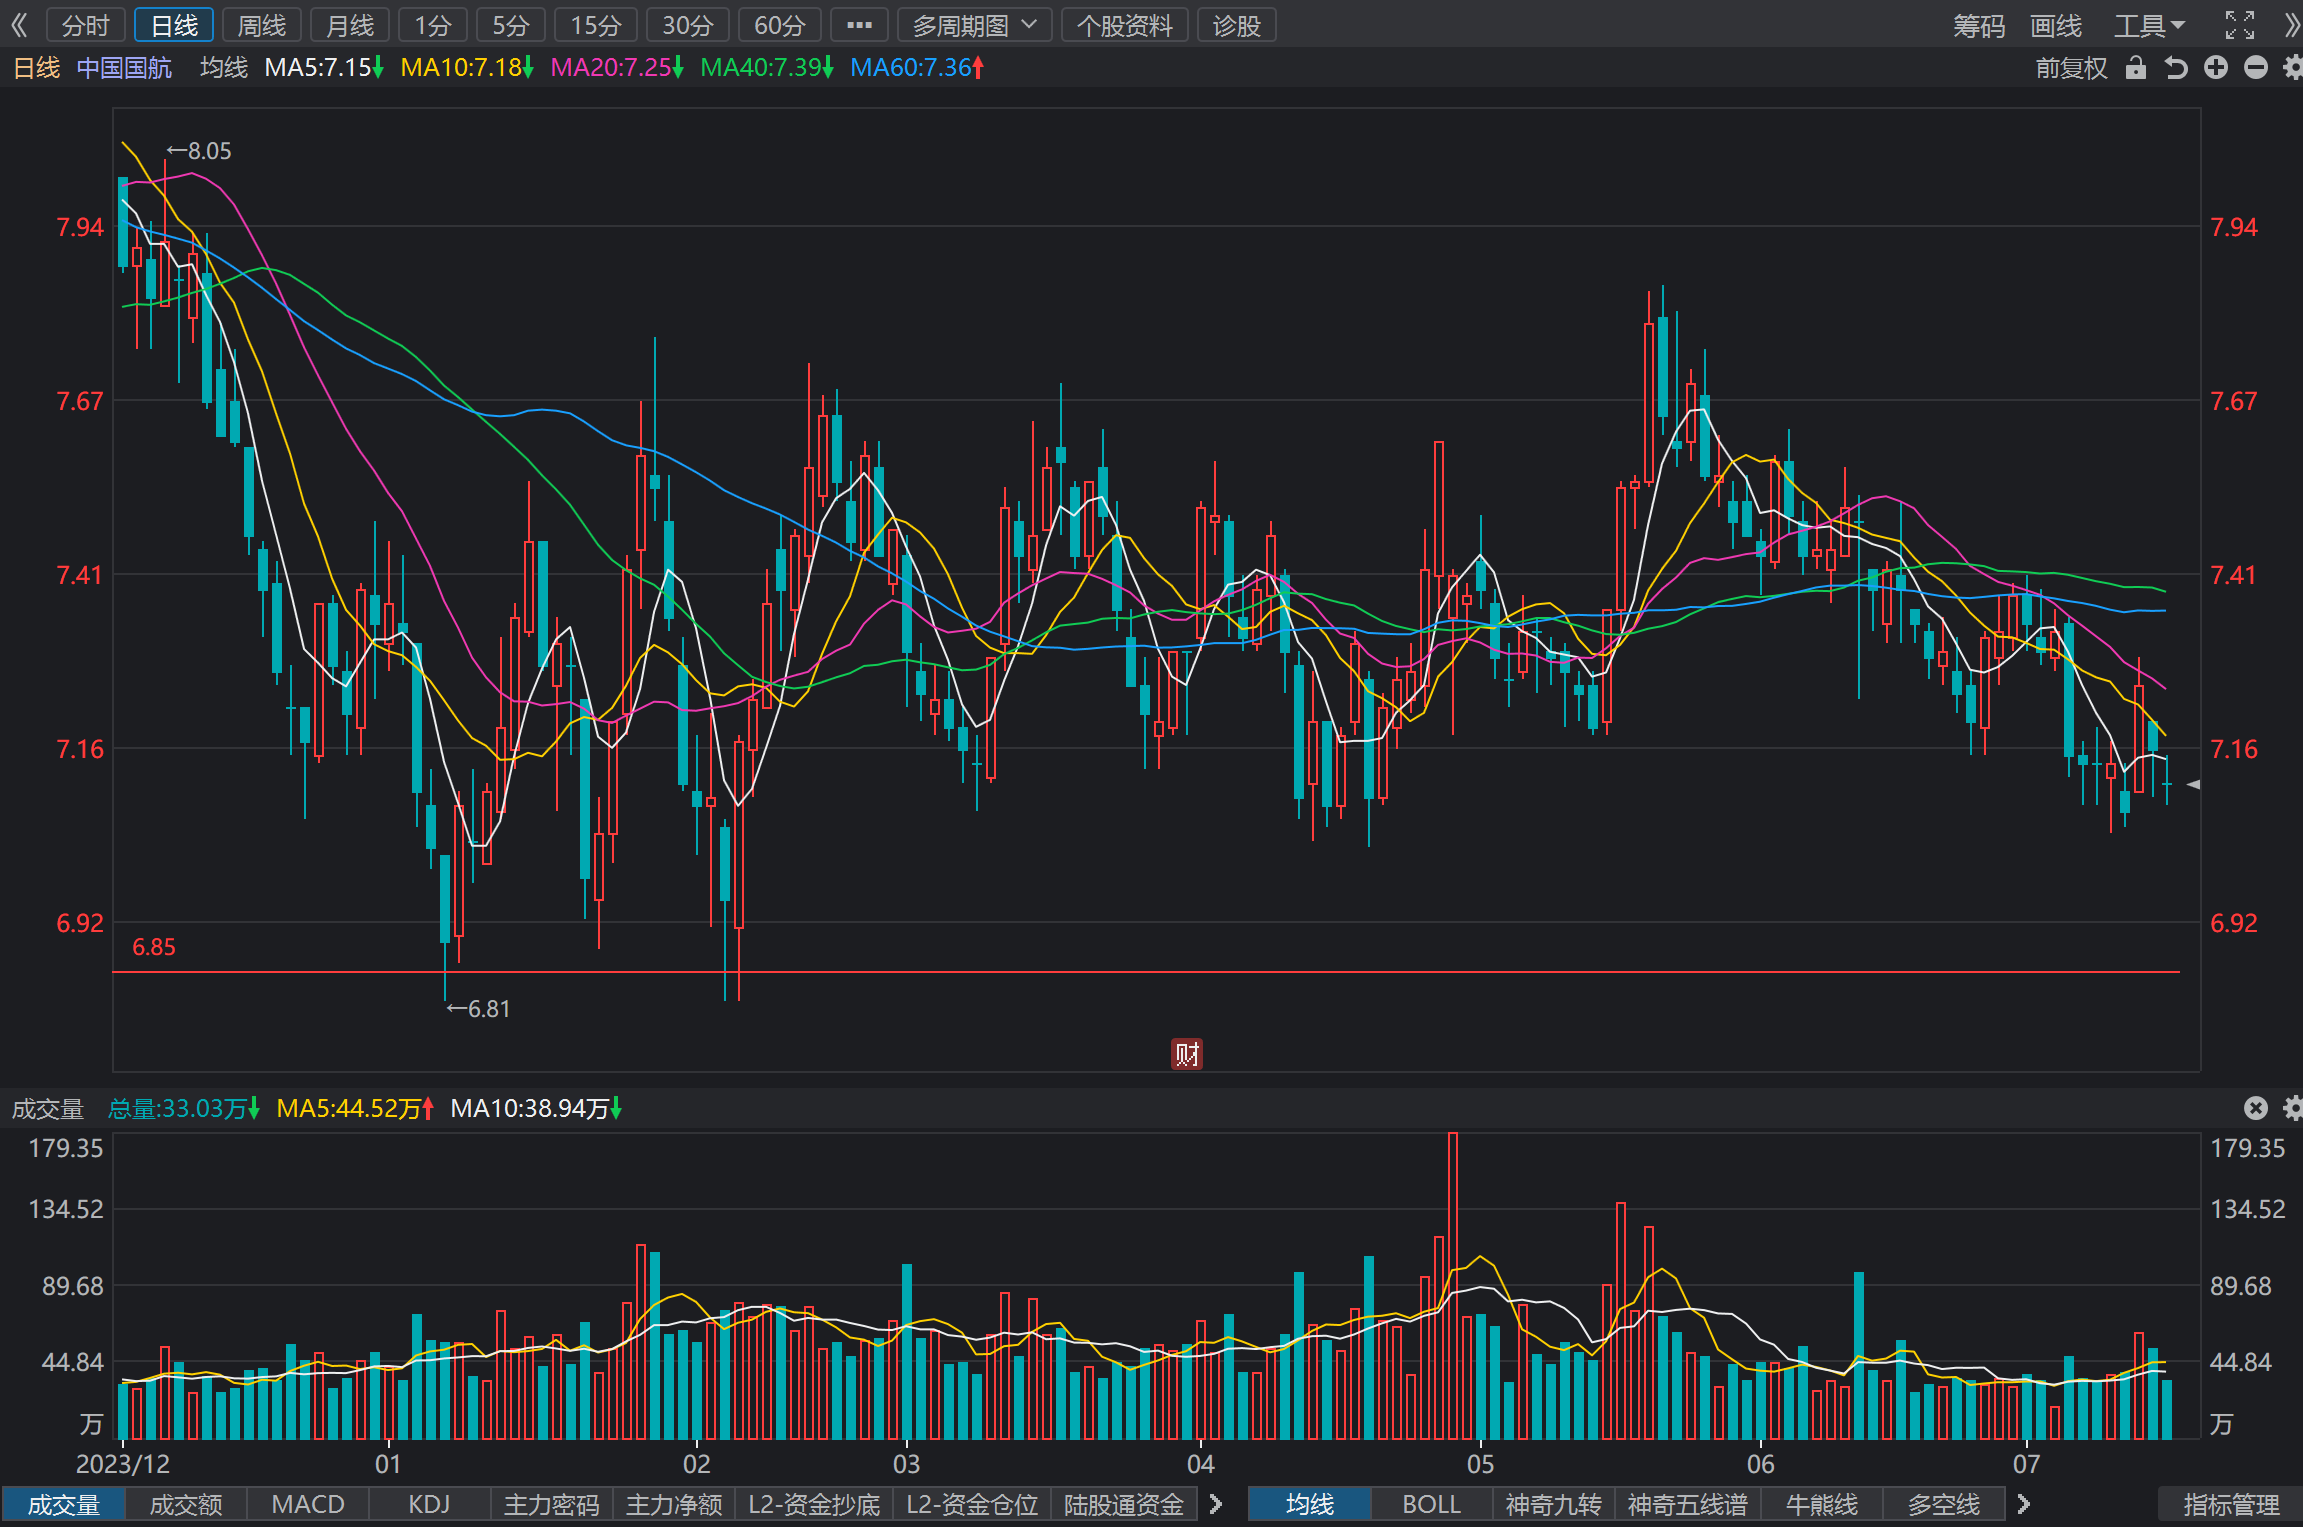Click volume MA5:44.52万 label
This screenshot has width=2303, height=1527.
click(x=355, y=1108)
